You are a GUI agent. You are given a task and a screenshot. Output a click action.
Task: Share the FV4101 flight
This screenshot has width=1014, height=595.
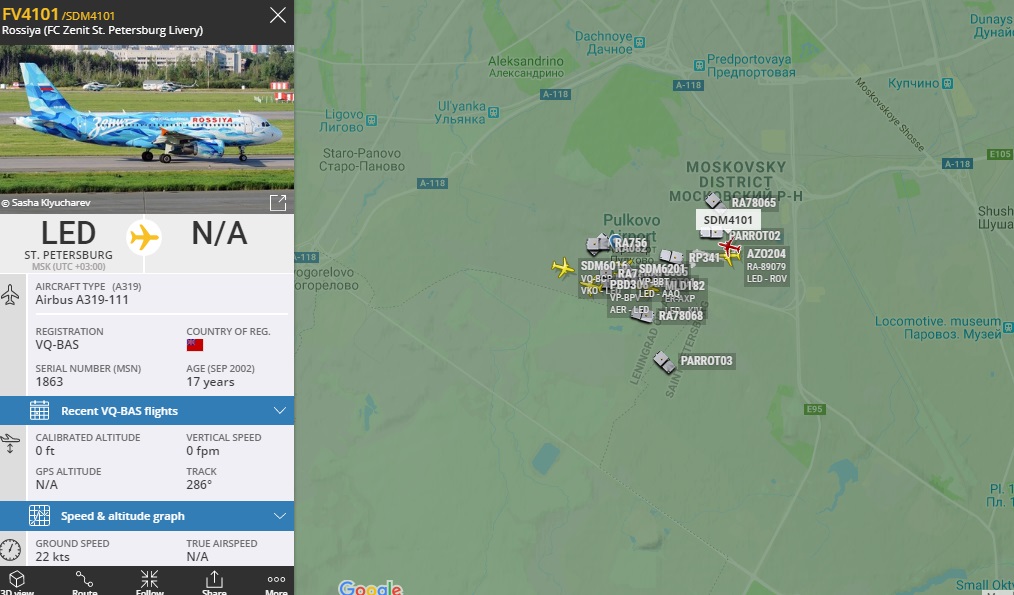click(214, 582)
